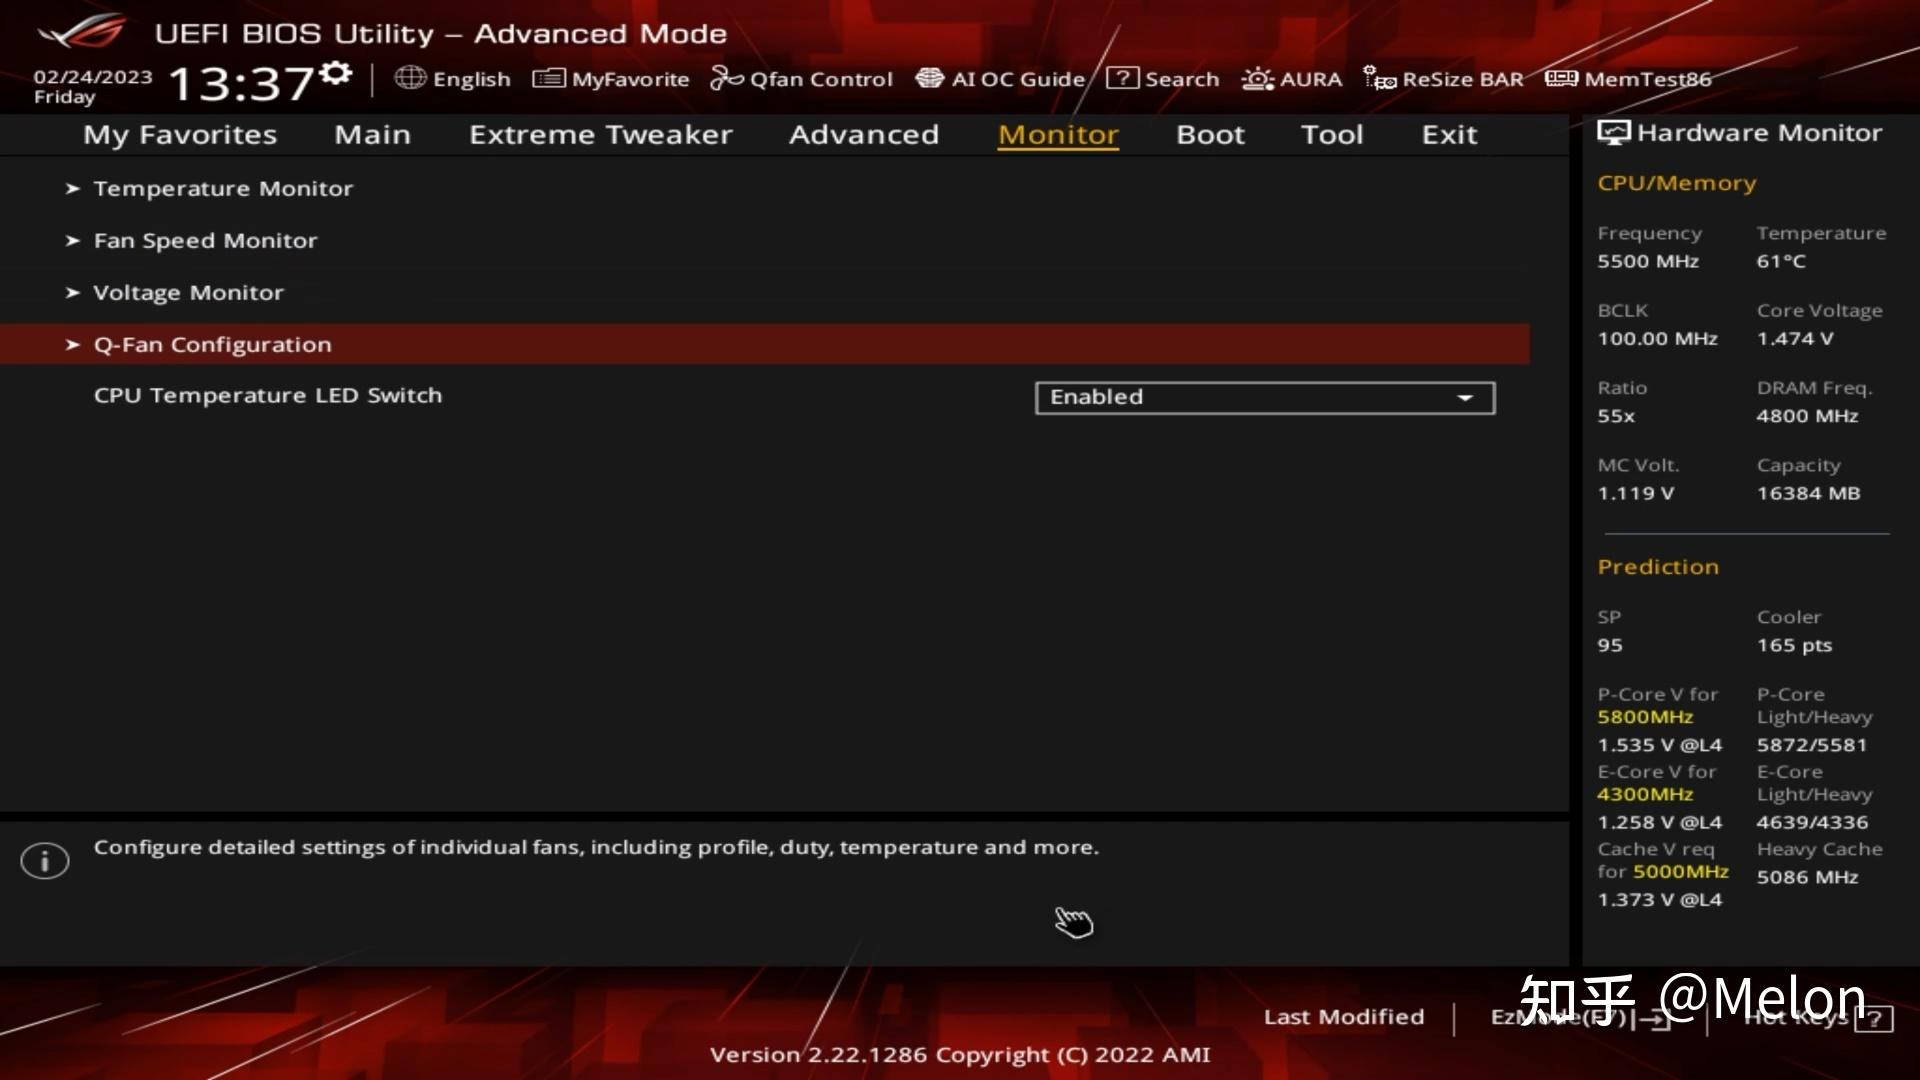Viewport: 1920px width, 1080px height.
Task: Open Fan Speed Monitor submenu
Action: click(x=205, y=241)
